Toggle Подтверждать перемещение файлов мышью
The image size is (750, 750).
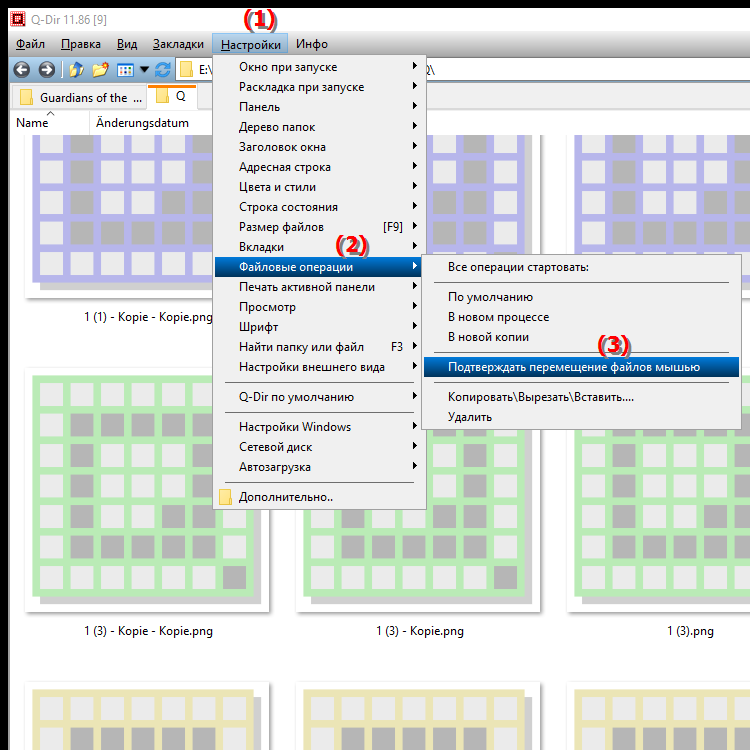(574, 367)
